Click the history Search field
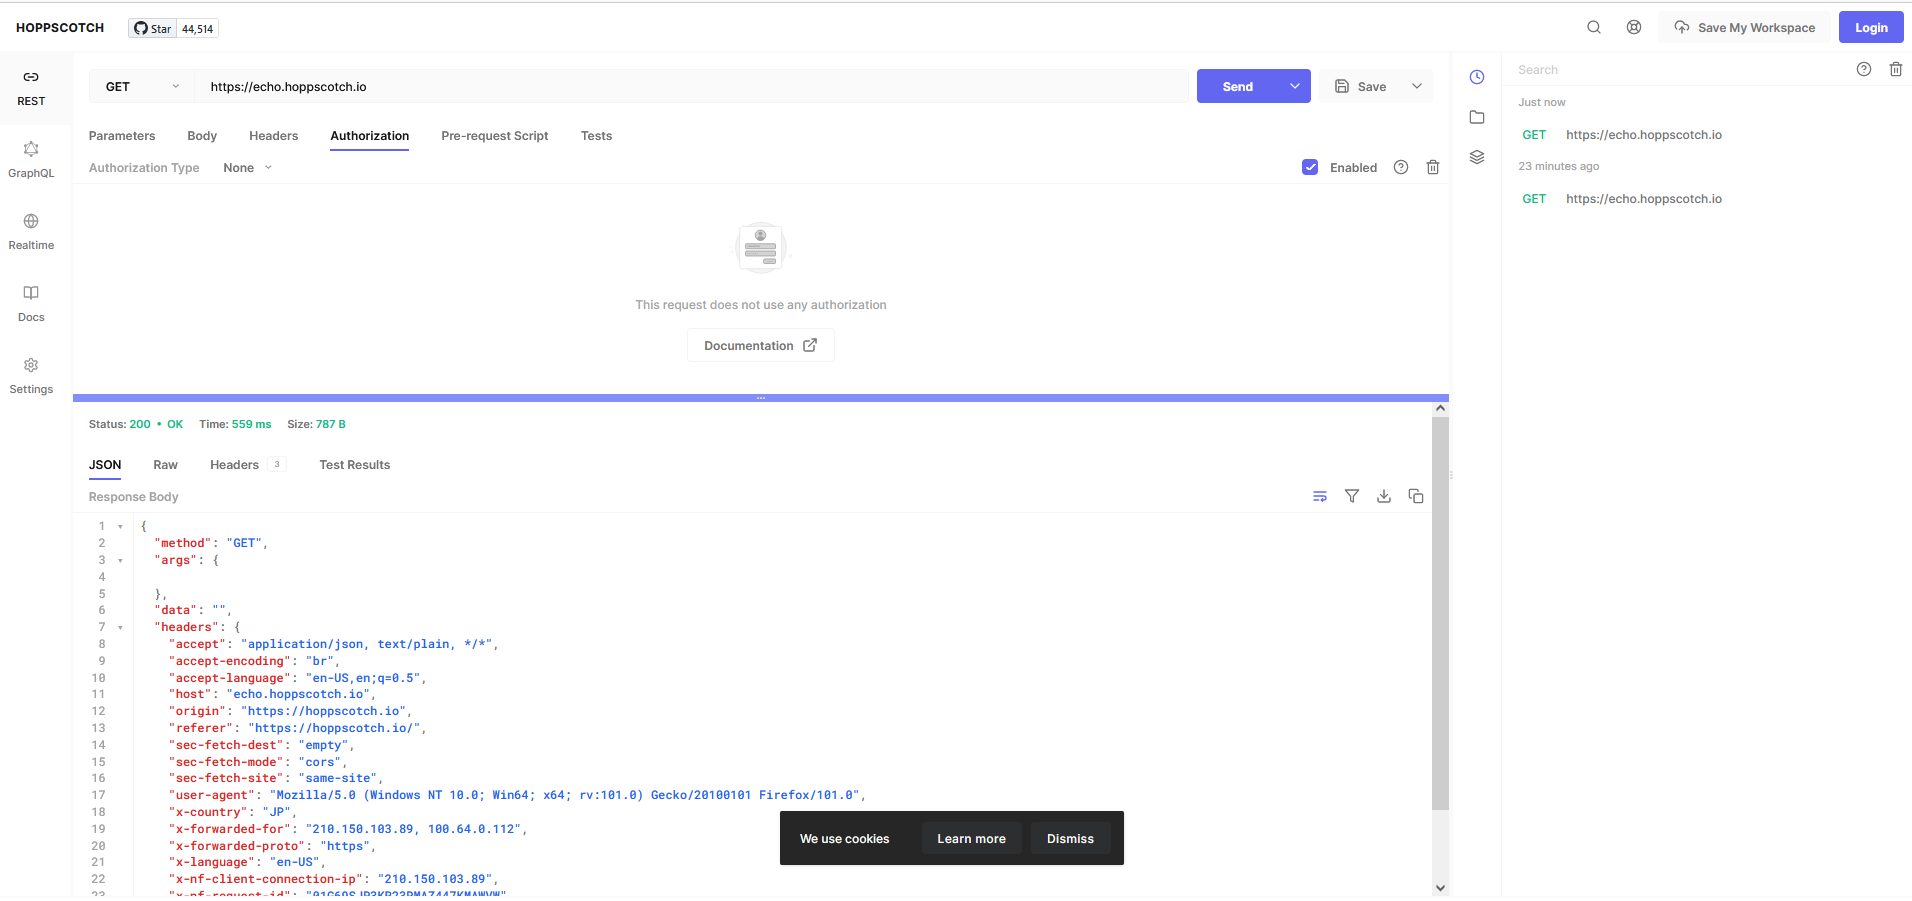Image resolution: width=1912 pixels, height=901 pixels. [x=1678, y=70]
